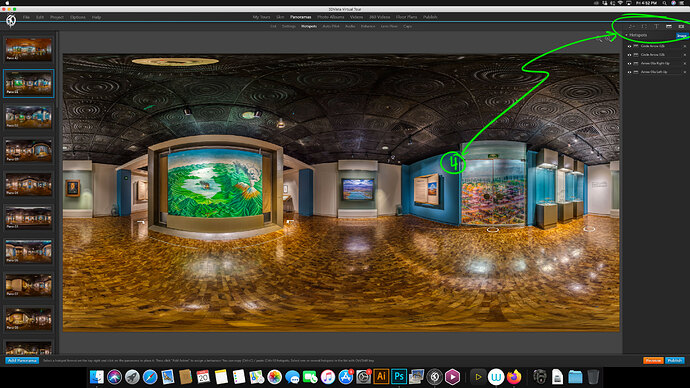
Task: Open Spotlight search in macOS menu bar
Action: point(664,3)
